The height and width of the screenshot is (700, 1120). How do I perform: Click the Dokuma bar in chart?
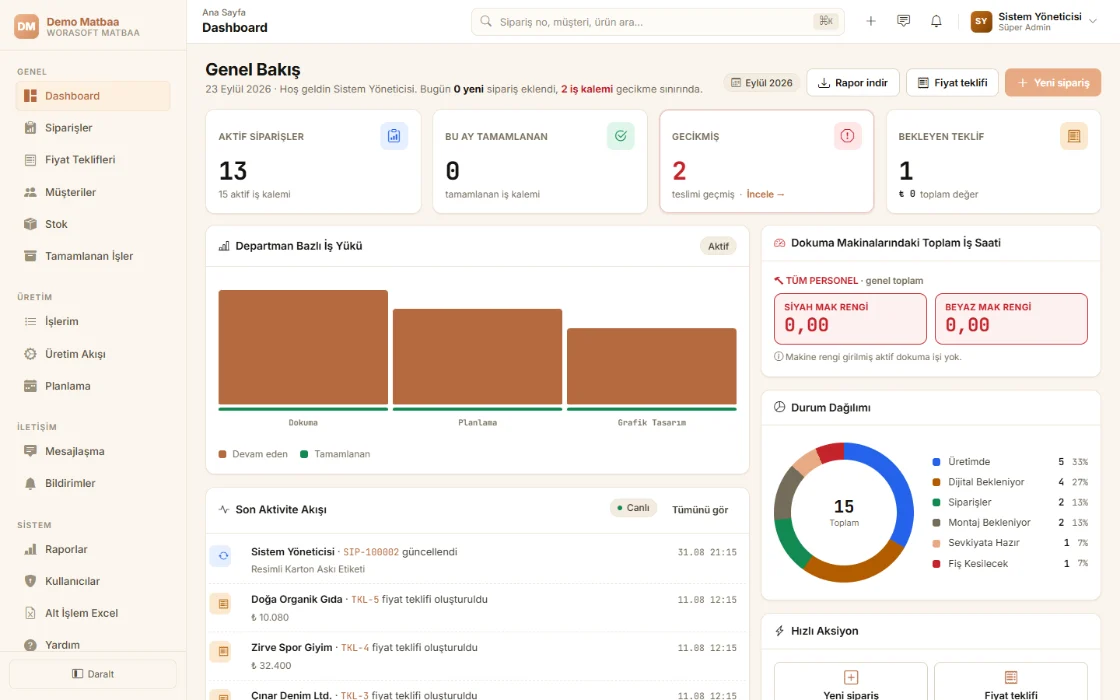click(x=303, y=348)
